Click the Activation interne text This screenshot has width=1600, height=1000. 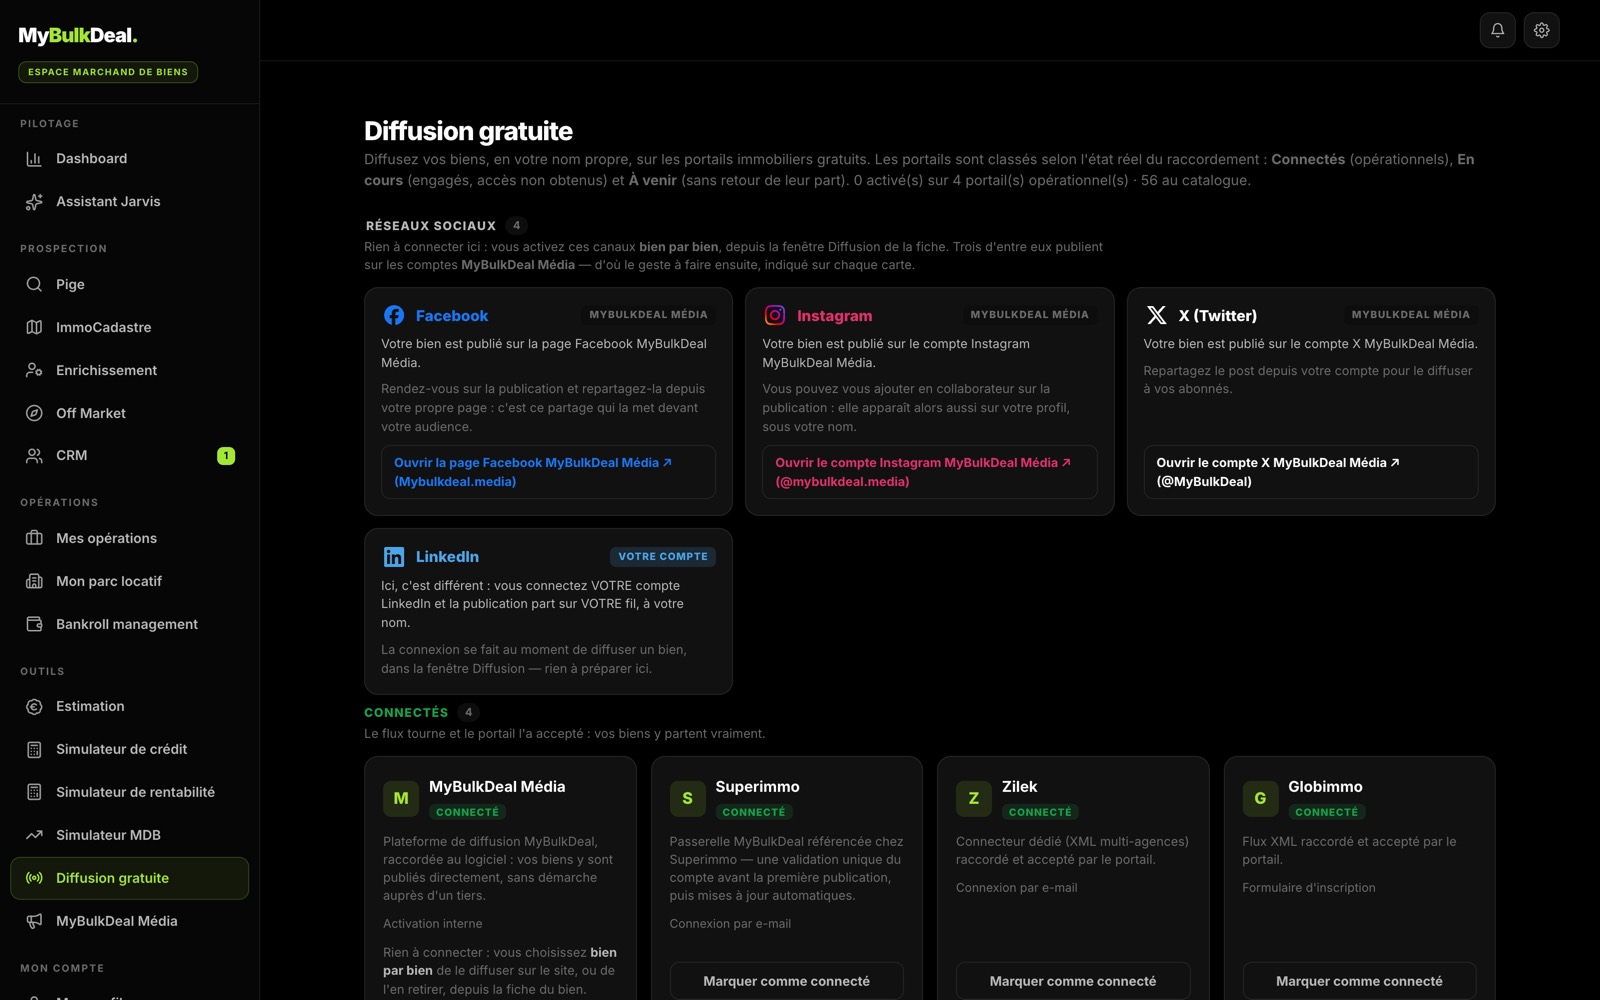coord(433,924)
